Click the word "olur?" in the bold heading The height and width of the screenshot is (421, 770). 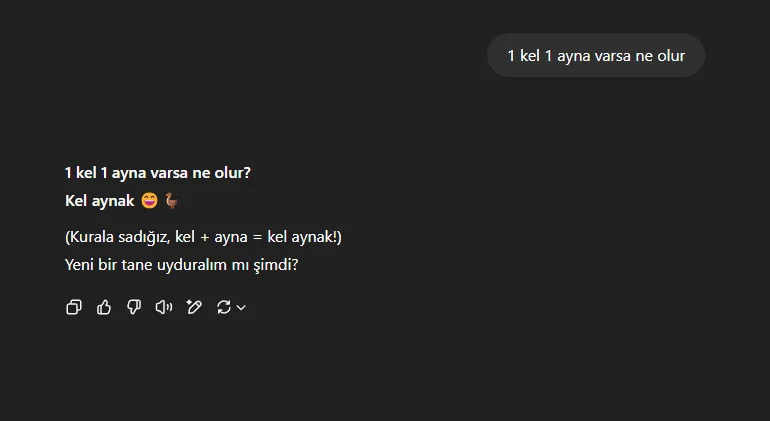click(232, 173)
